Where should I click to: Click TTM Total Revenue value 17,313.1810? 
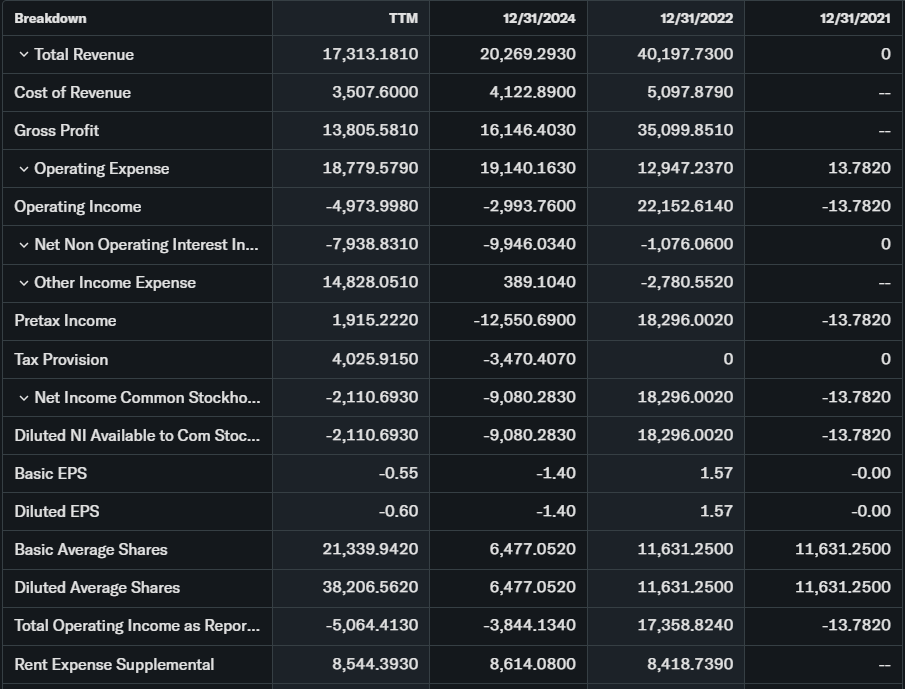[370, 55]
